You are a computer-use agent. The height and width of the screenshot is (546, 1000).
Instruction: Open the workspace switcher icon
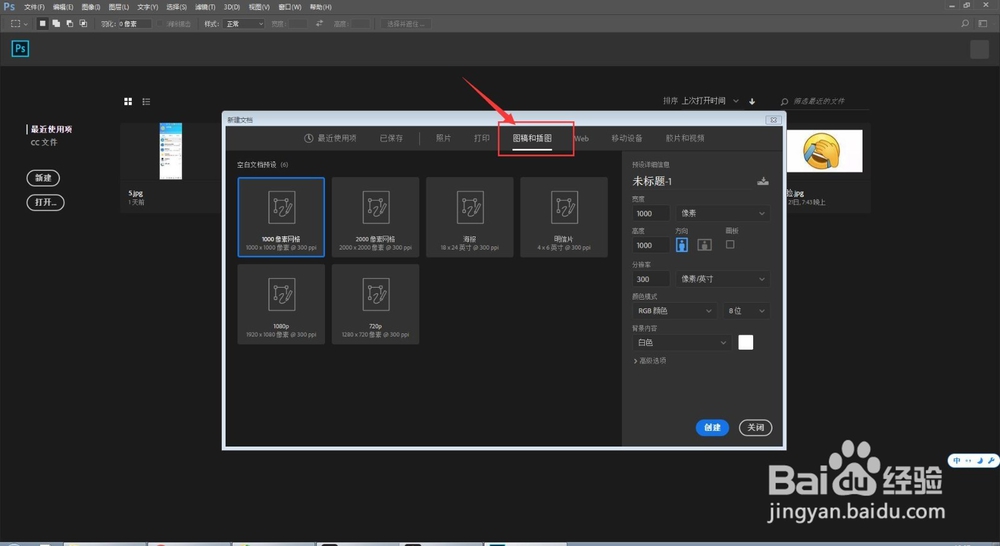pos(983,24)
